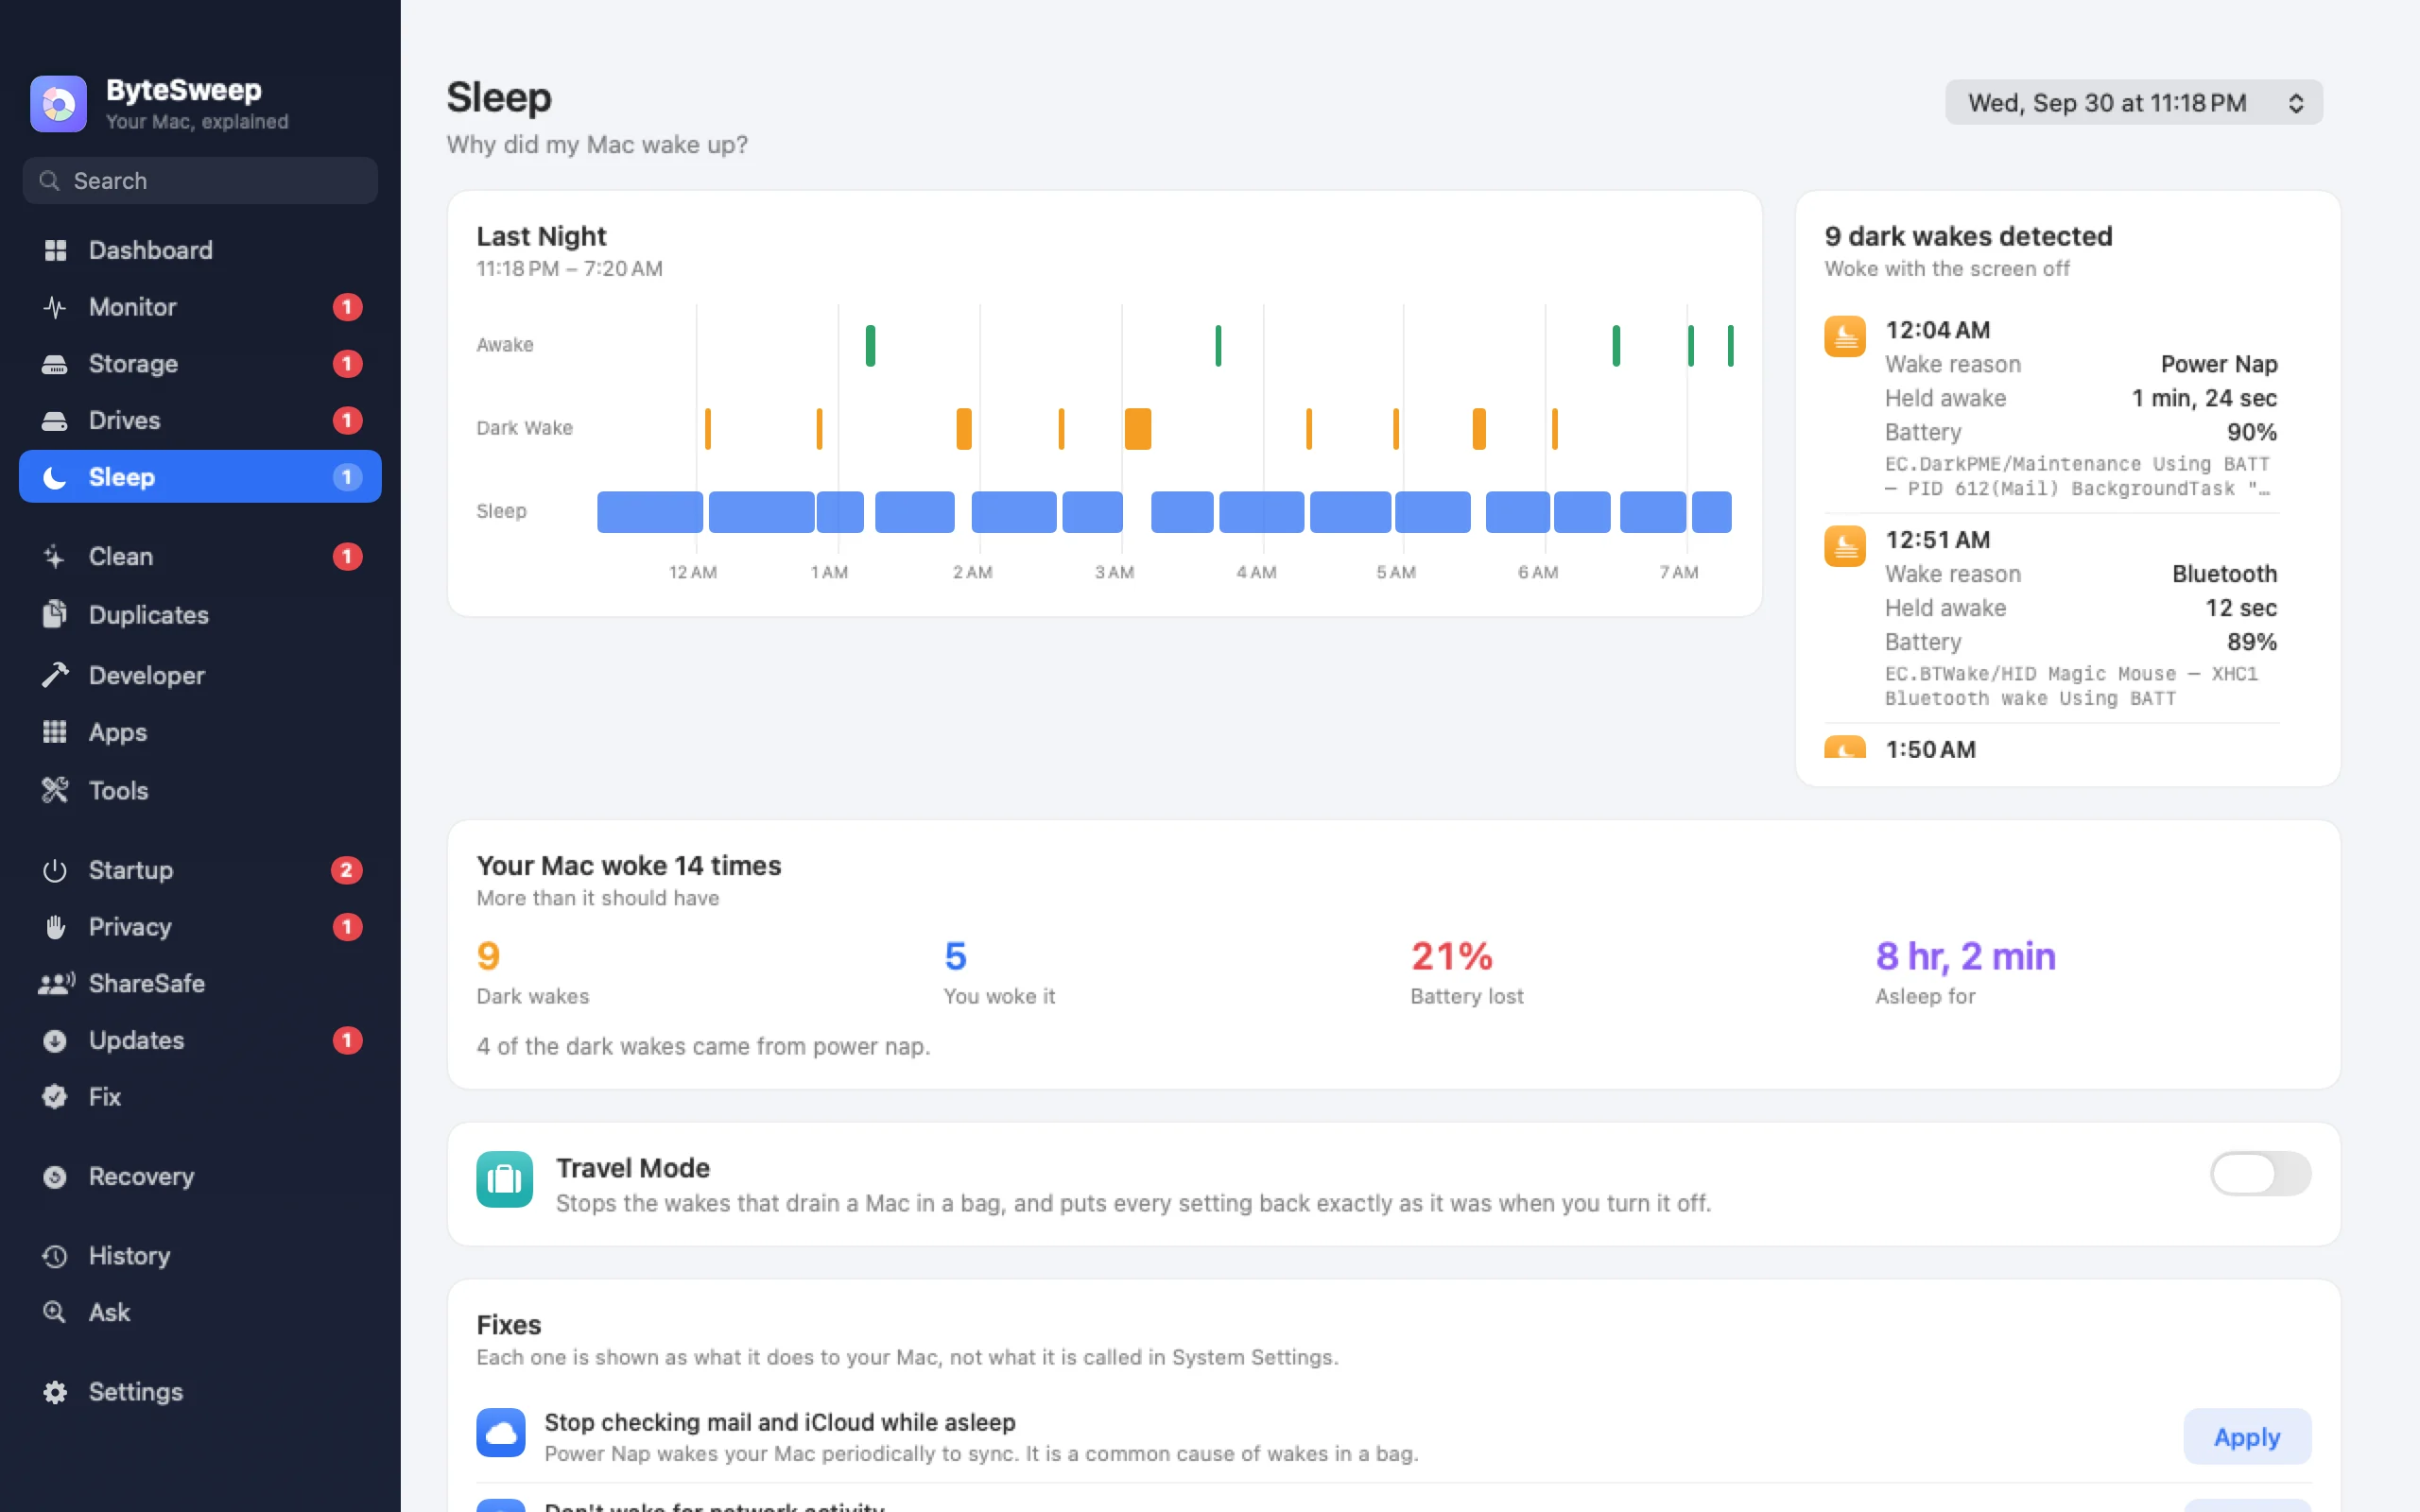Open the ShareSafe people icon
Image resolution: width=2420 pixels, height=1512 pixels.
pos(57,984)
